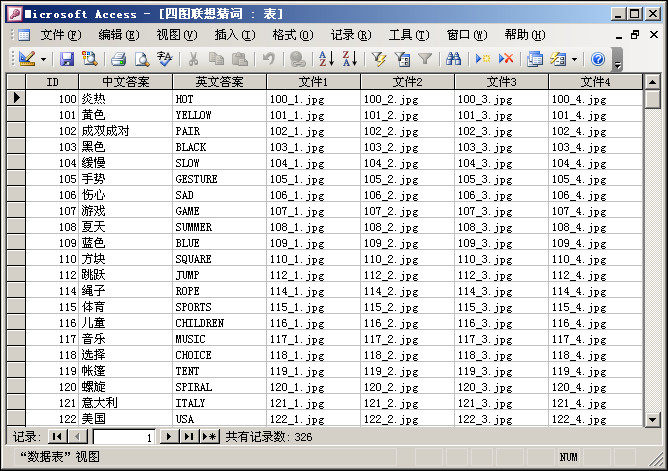Click the vertical scrollbar down arrow

652,419
